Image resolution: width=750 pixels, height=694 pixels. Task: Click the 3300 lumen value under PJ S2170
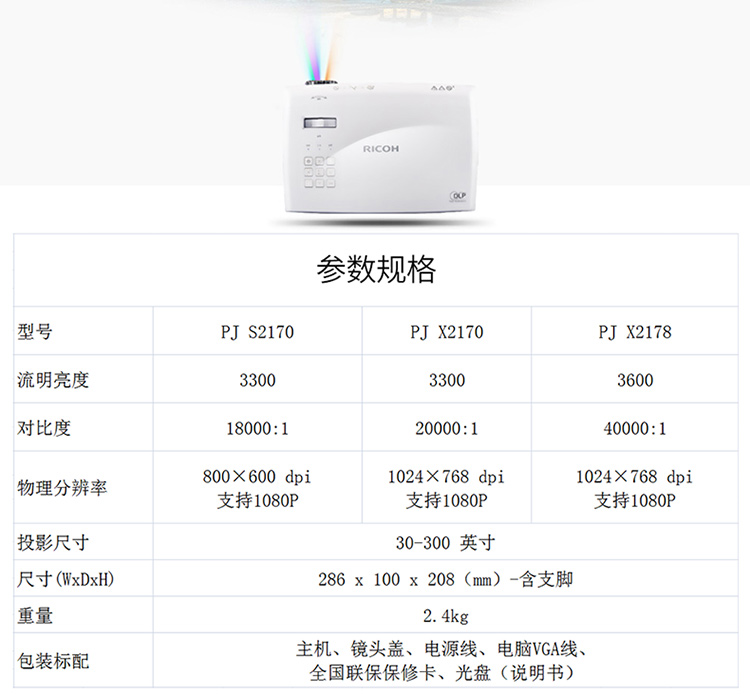tap(257, 380)
